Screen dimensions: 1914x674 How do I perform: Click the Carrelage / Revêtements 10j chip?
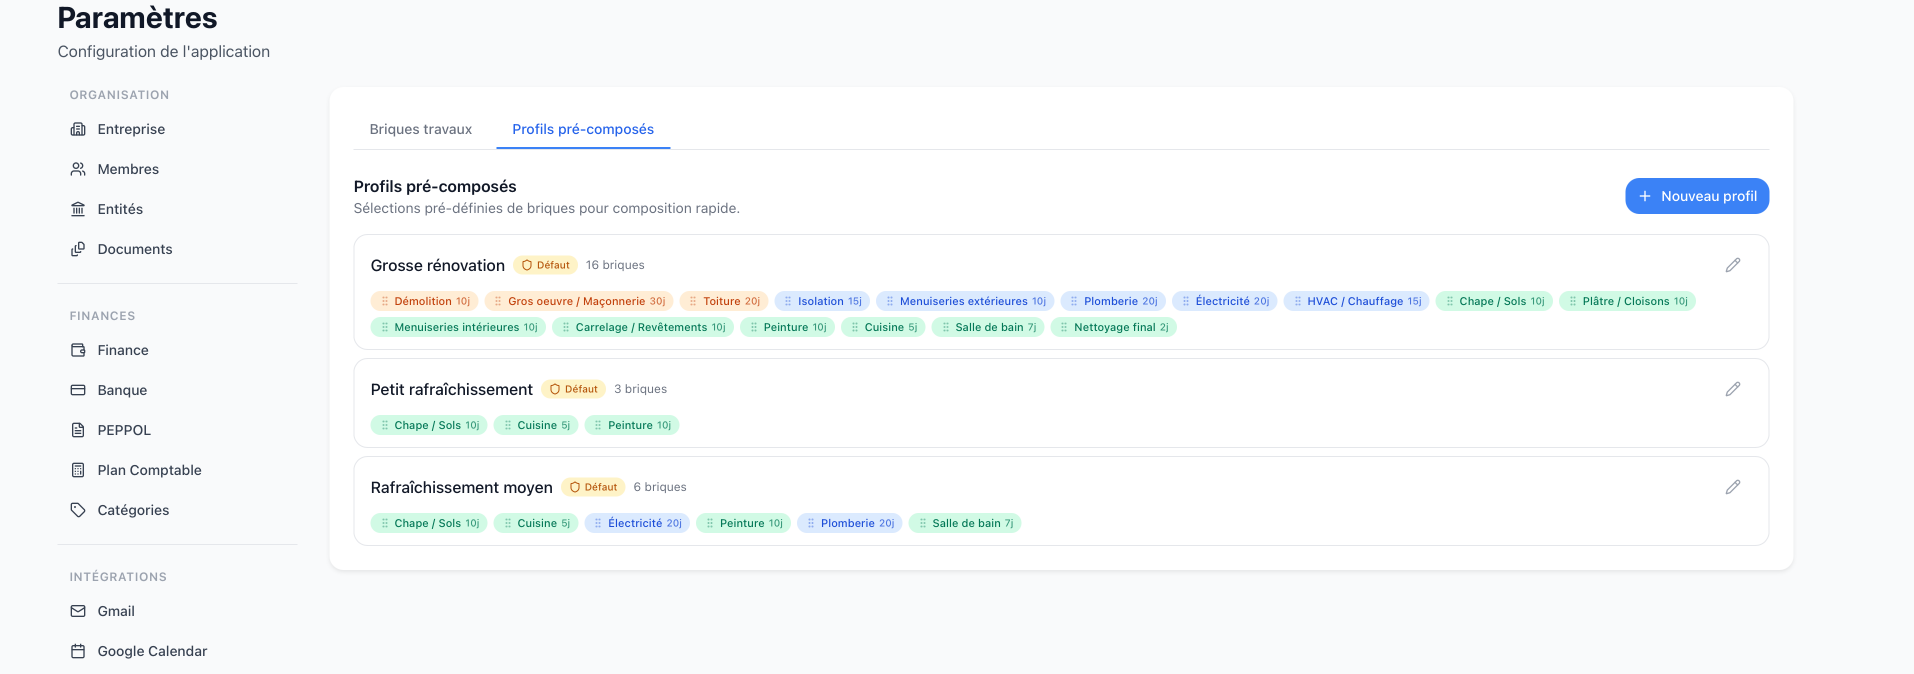click(643, 327)
